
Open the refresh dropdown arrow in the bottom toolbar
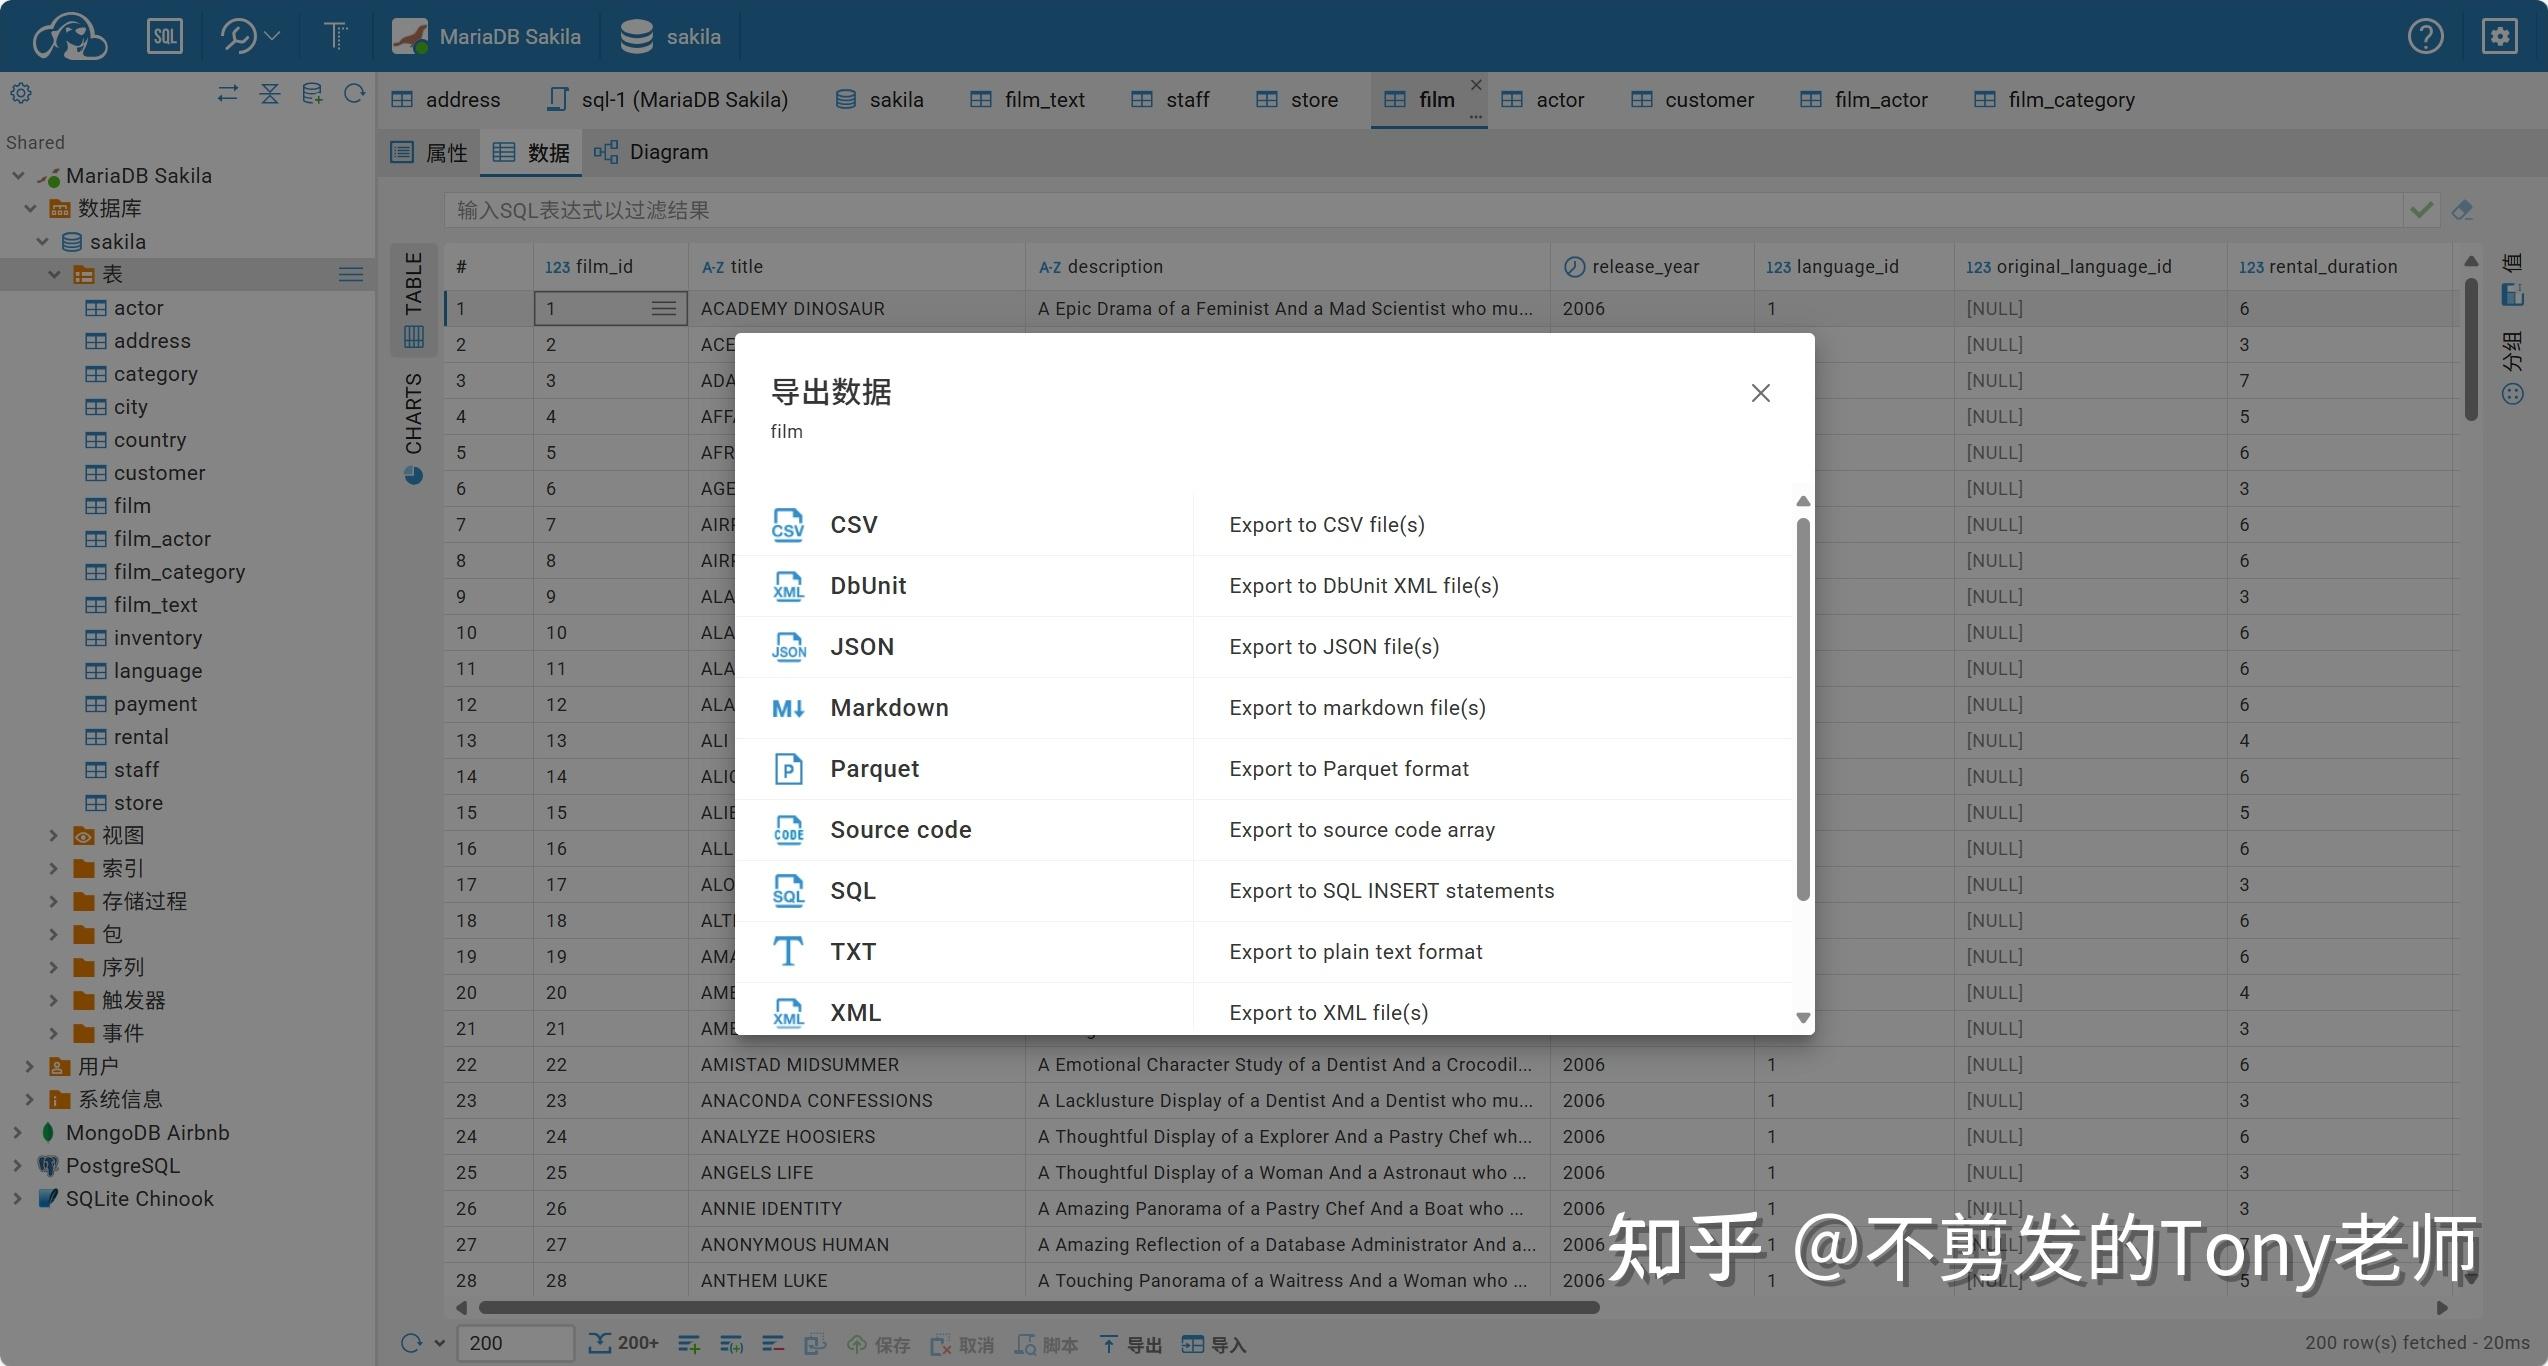[x=438, y=1343]
